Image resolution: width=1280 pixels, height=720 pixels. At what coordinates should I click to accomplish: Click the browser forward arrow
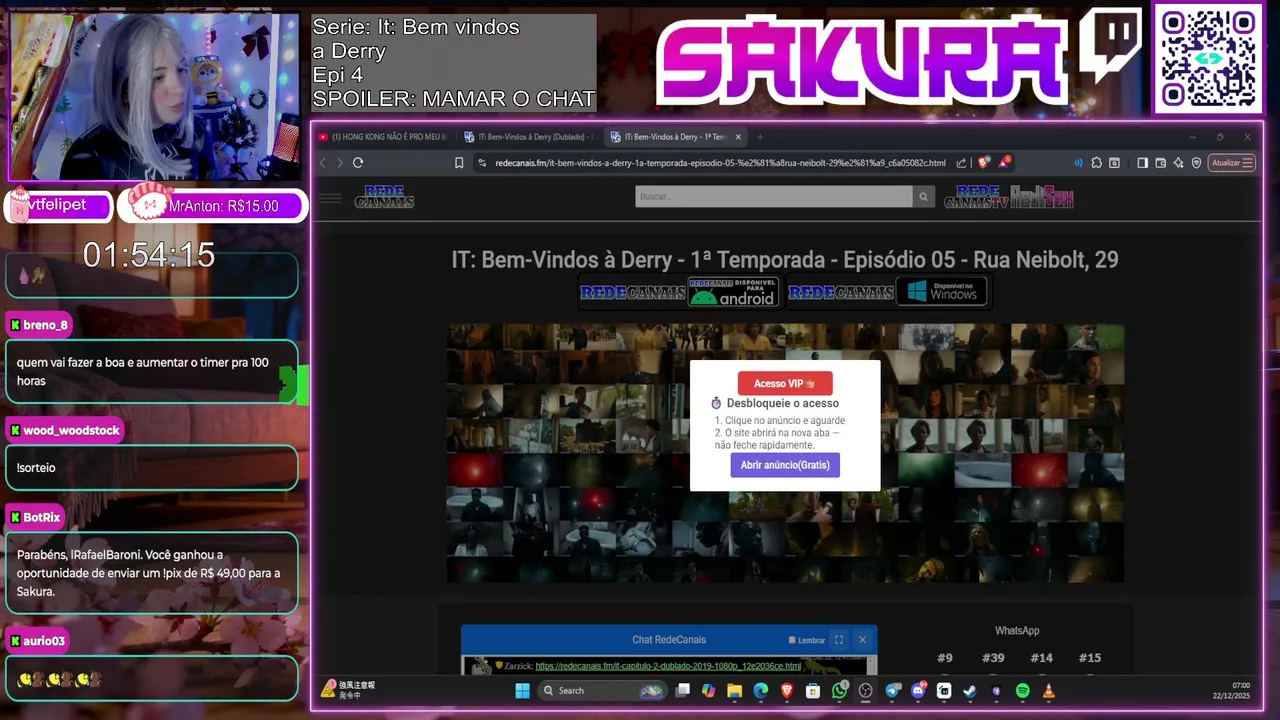pyautogui.click(x=340, y=163)
